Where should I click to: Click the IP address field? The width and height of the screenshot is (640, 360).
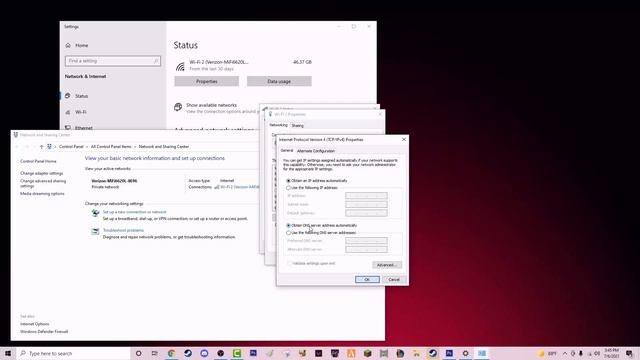pyautogui.click(x=366, y=196)
